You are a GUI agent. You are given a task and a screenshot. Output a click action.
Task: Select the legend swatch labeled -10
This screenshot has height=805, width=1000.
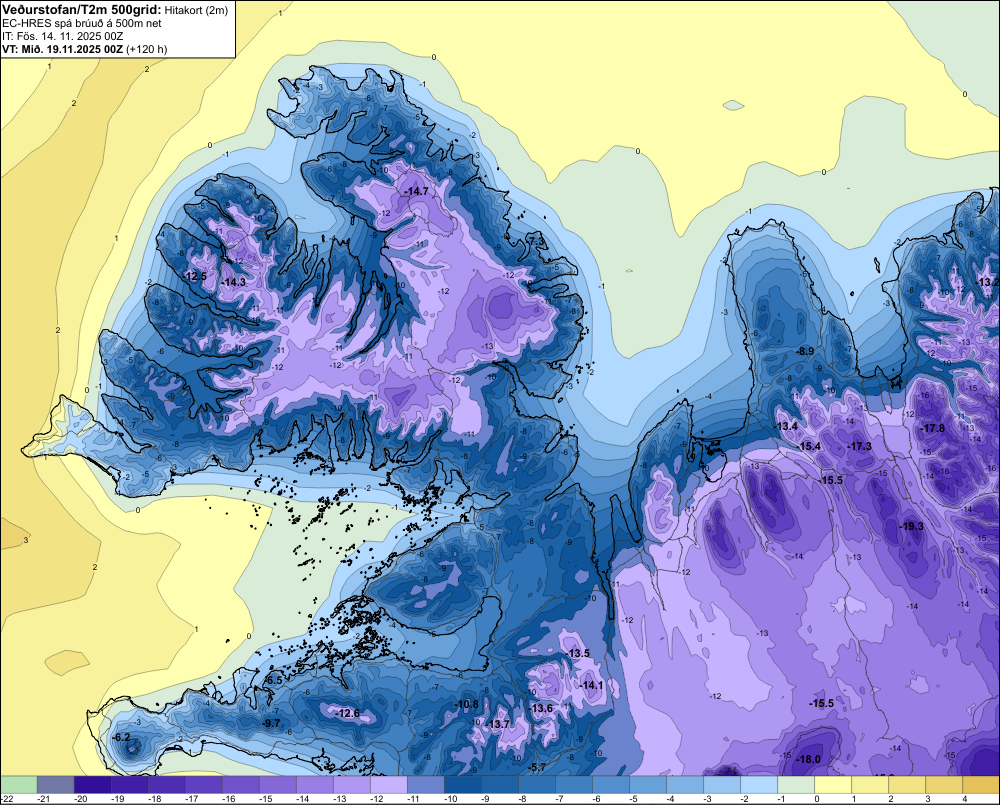[x=462, y=785]
